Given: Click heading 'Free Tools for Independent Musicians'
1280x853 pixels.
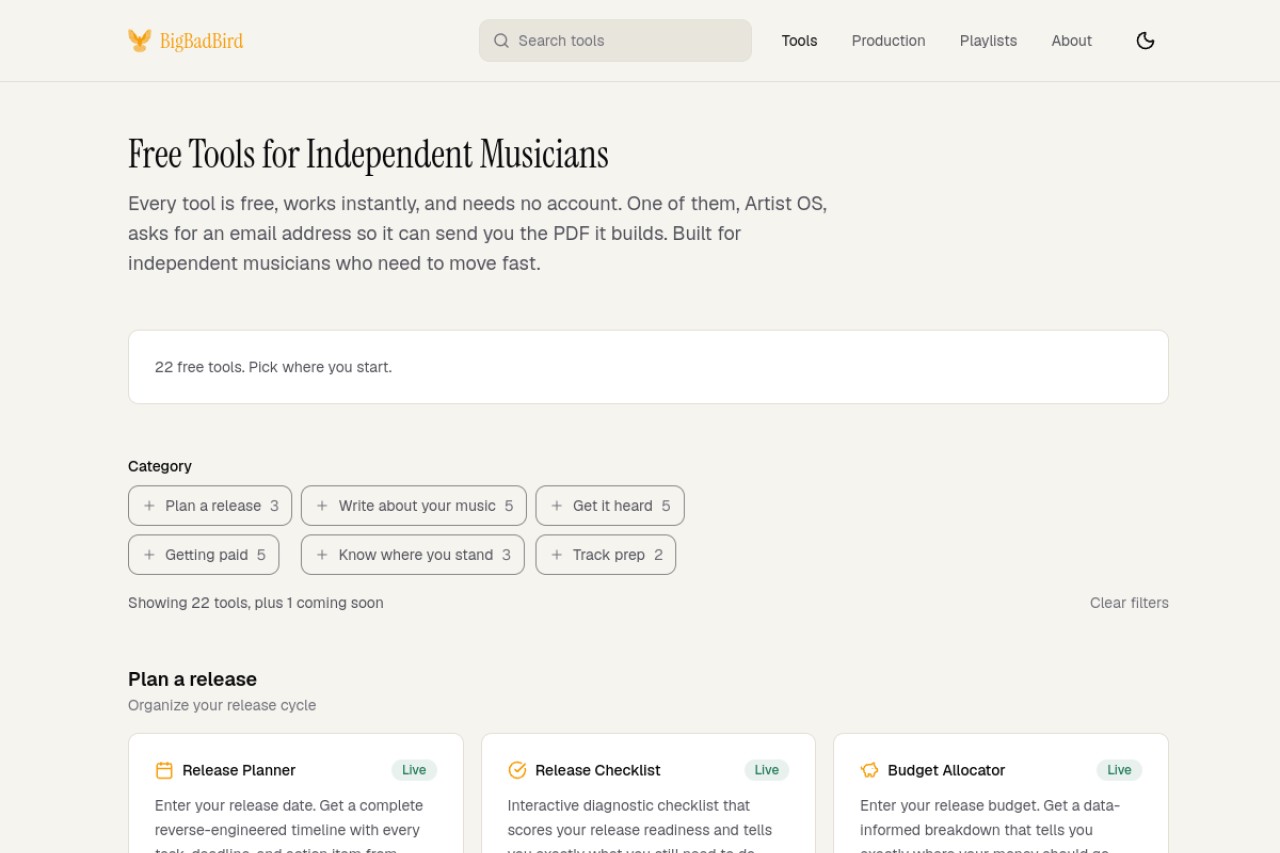Looking at the screenshot, I should pos(368,154).
